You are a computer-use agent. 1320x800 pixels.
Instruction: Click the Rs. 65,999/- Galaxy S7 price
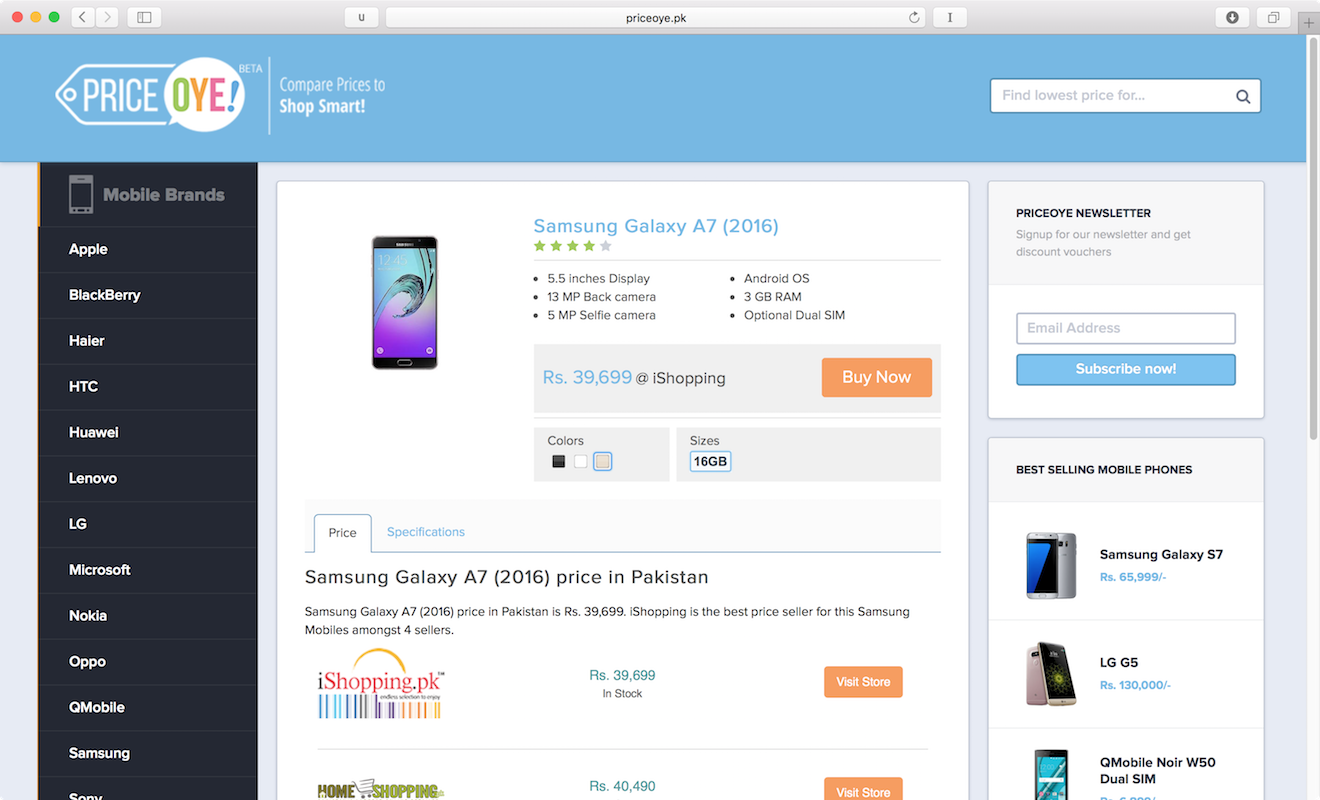click(x=1133, y=577)
